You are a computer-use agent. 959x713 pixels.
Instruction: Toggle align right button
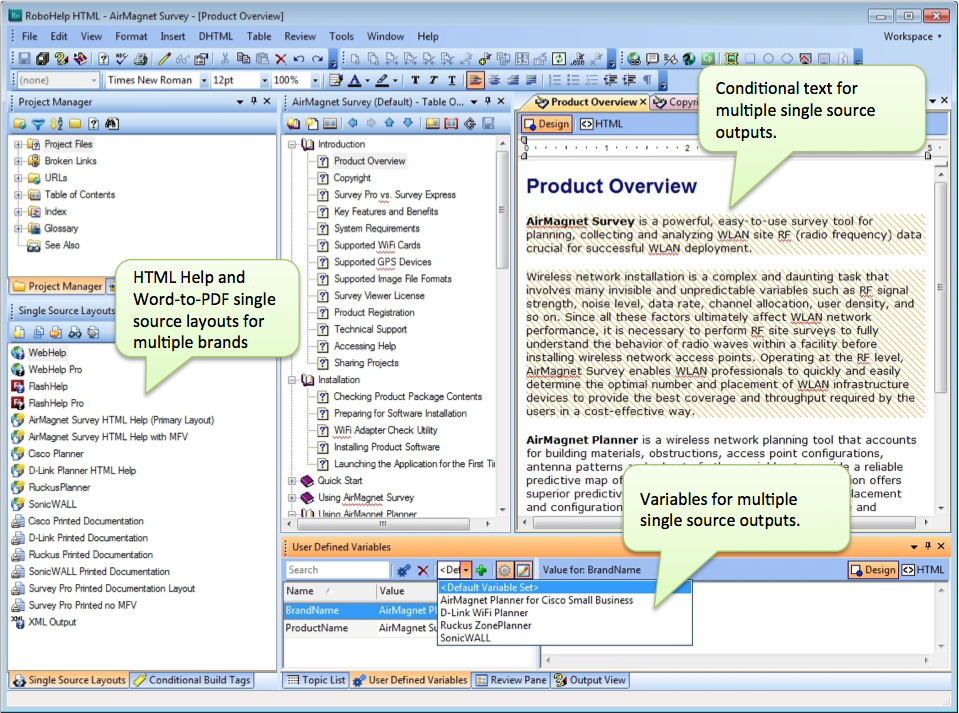(513, 80)
